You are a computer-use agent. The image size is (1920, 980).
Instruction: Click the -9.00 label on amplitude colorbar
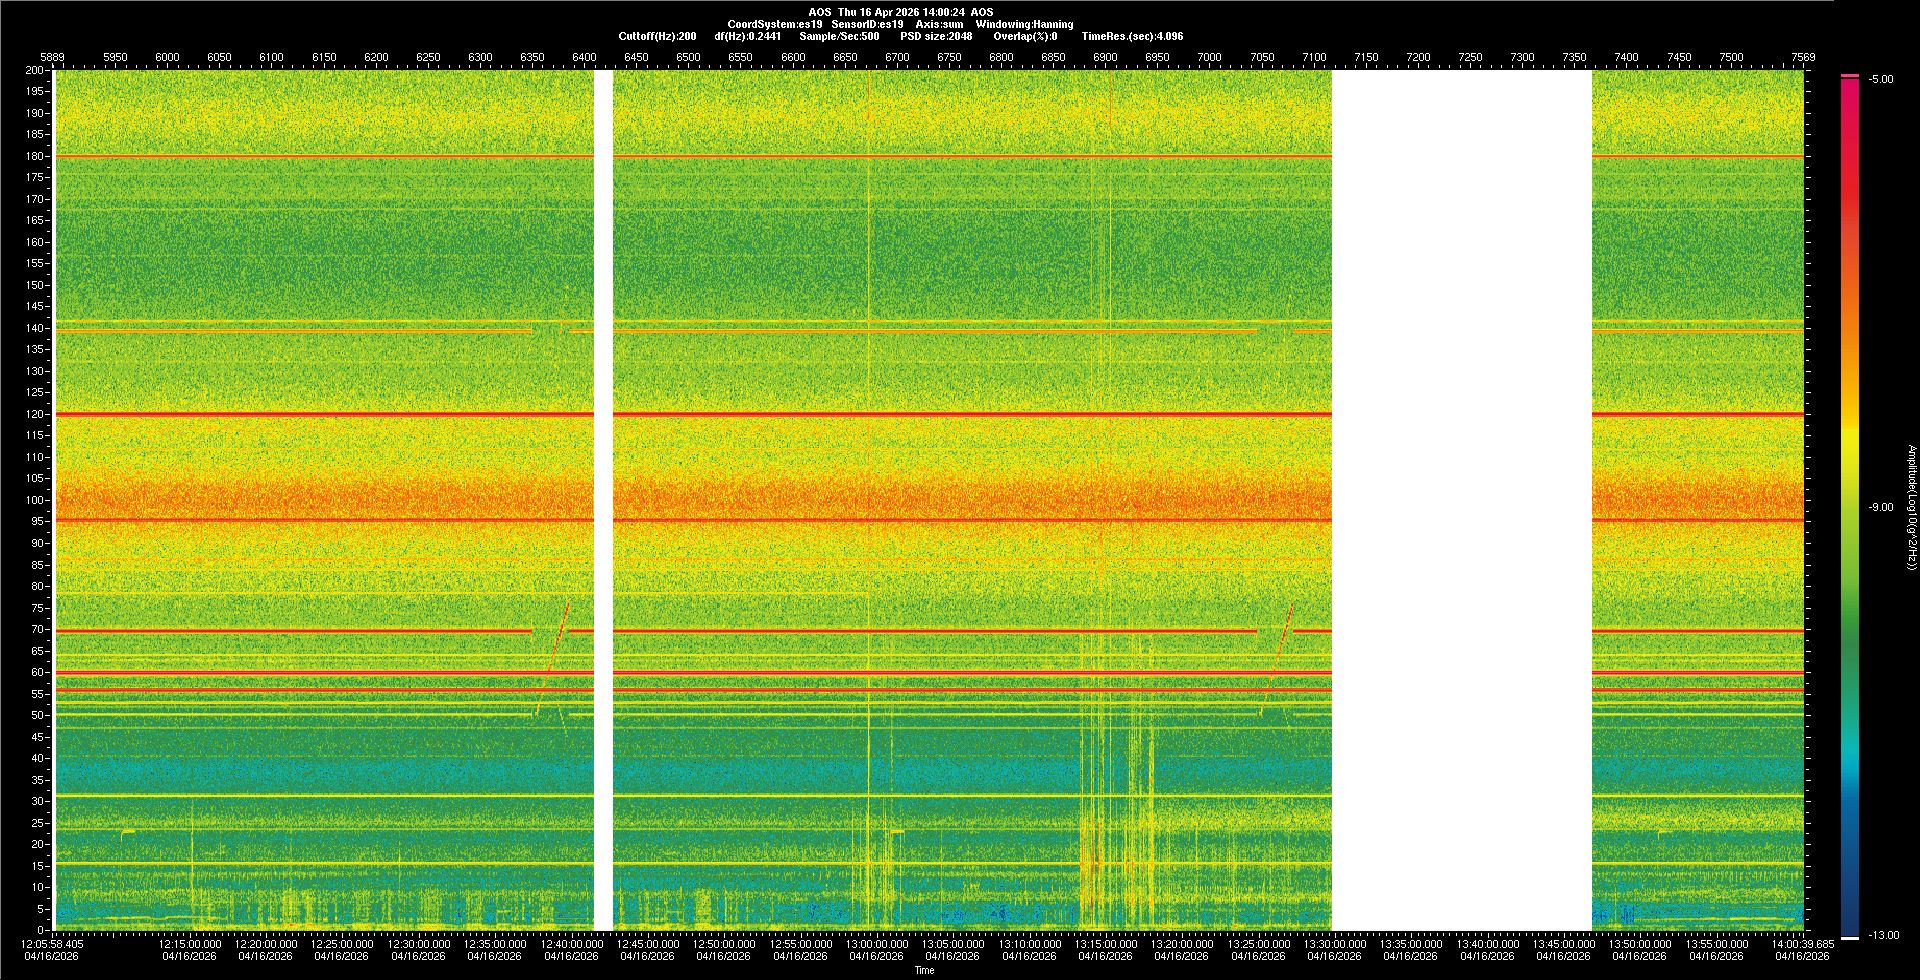[x=1880, y=508]
